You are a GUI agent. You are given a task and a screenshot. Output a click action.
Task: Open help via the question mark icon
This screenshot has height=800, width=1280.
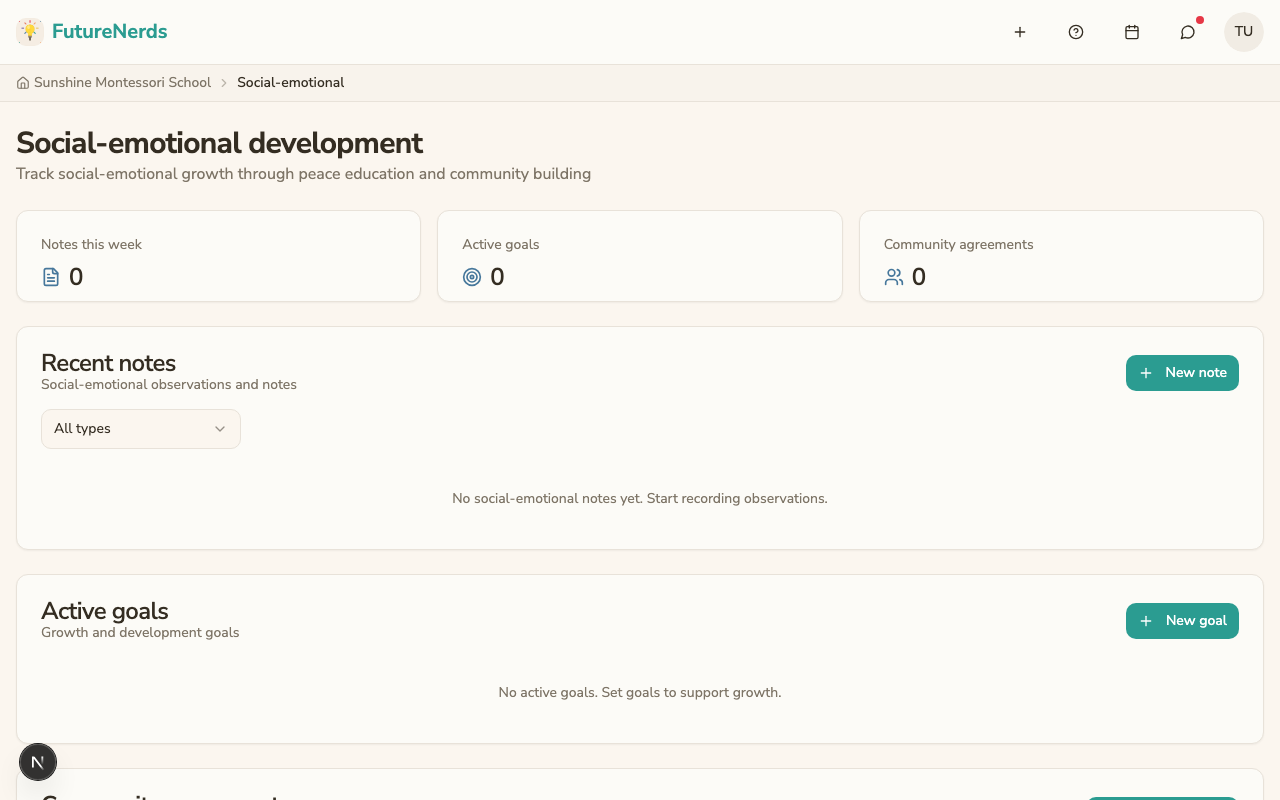[x=1075, y=31]
